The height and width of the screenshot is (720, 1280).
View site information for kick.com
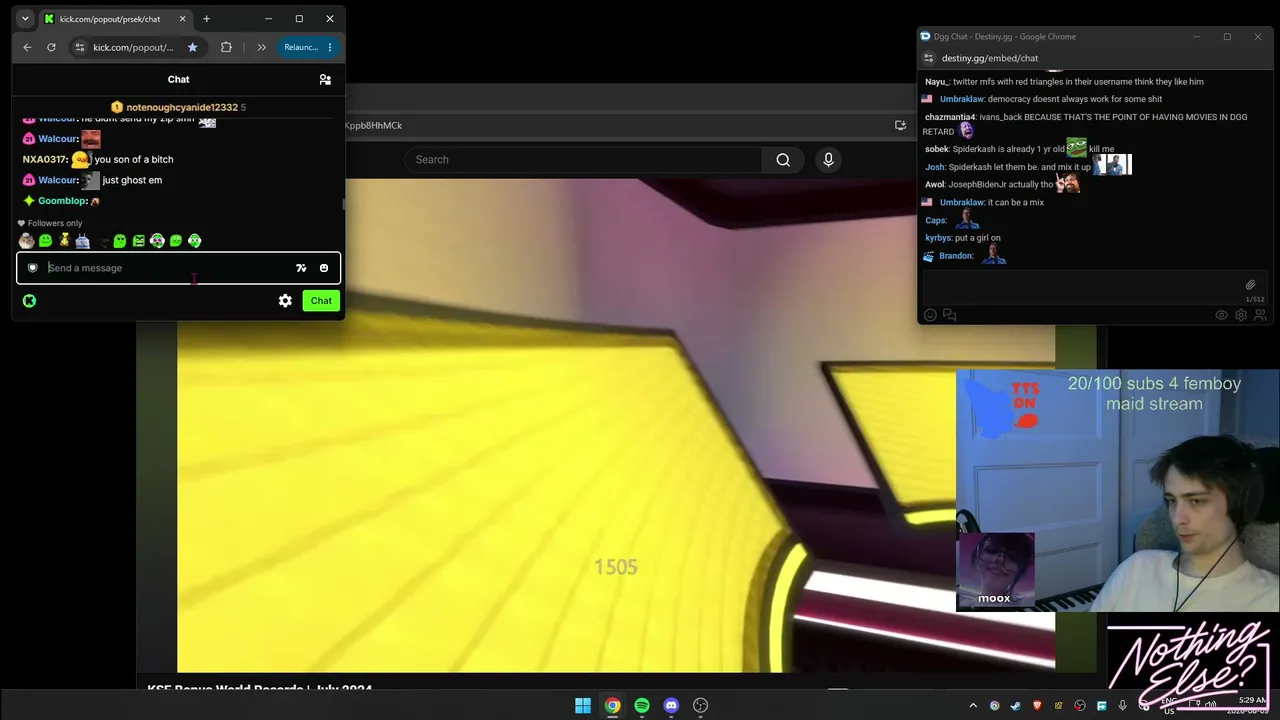80,47
